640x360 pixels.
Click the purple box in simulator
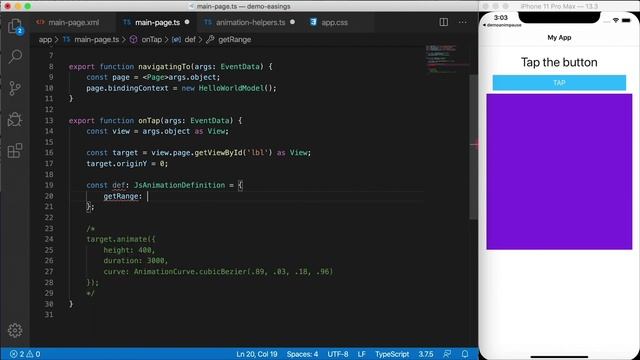coord(559,171)
